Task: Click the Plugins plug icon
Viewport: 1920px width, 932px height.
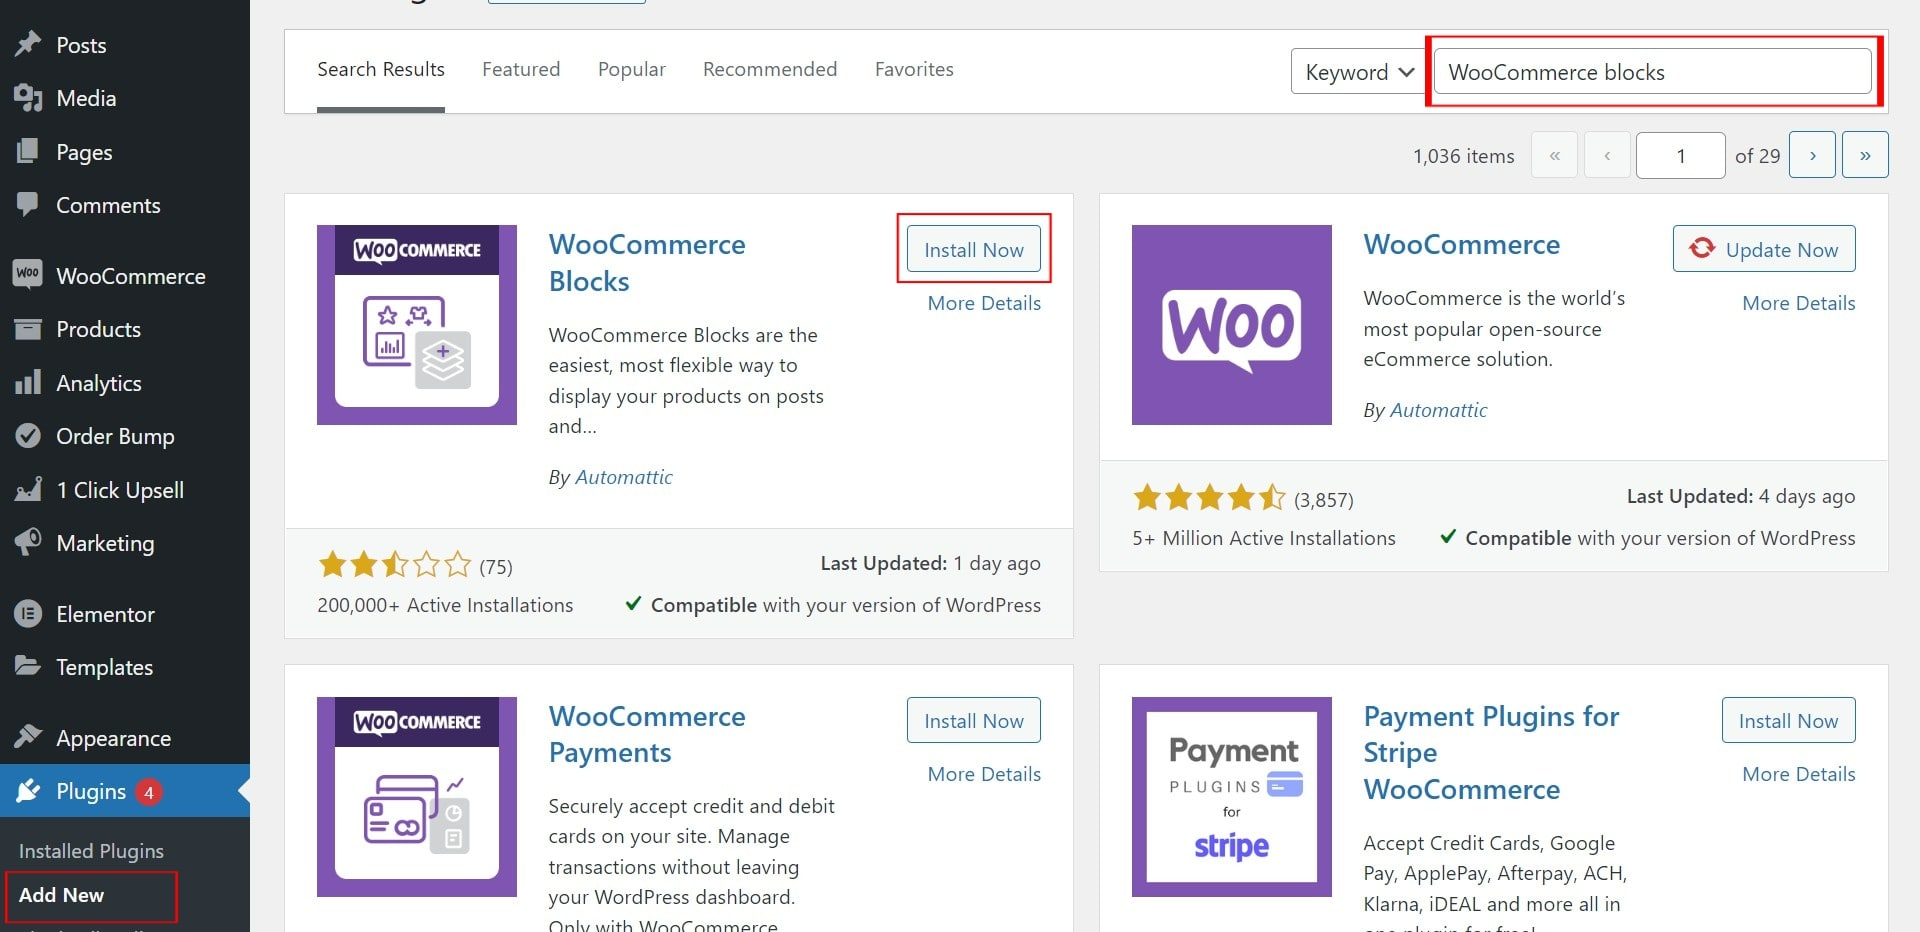Action: (x=28, y=791)
